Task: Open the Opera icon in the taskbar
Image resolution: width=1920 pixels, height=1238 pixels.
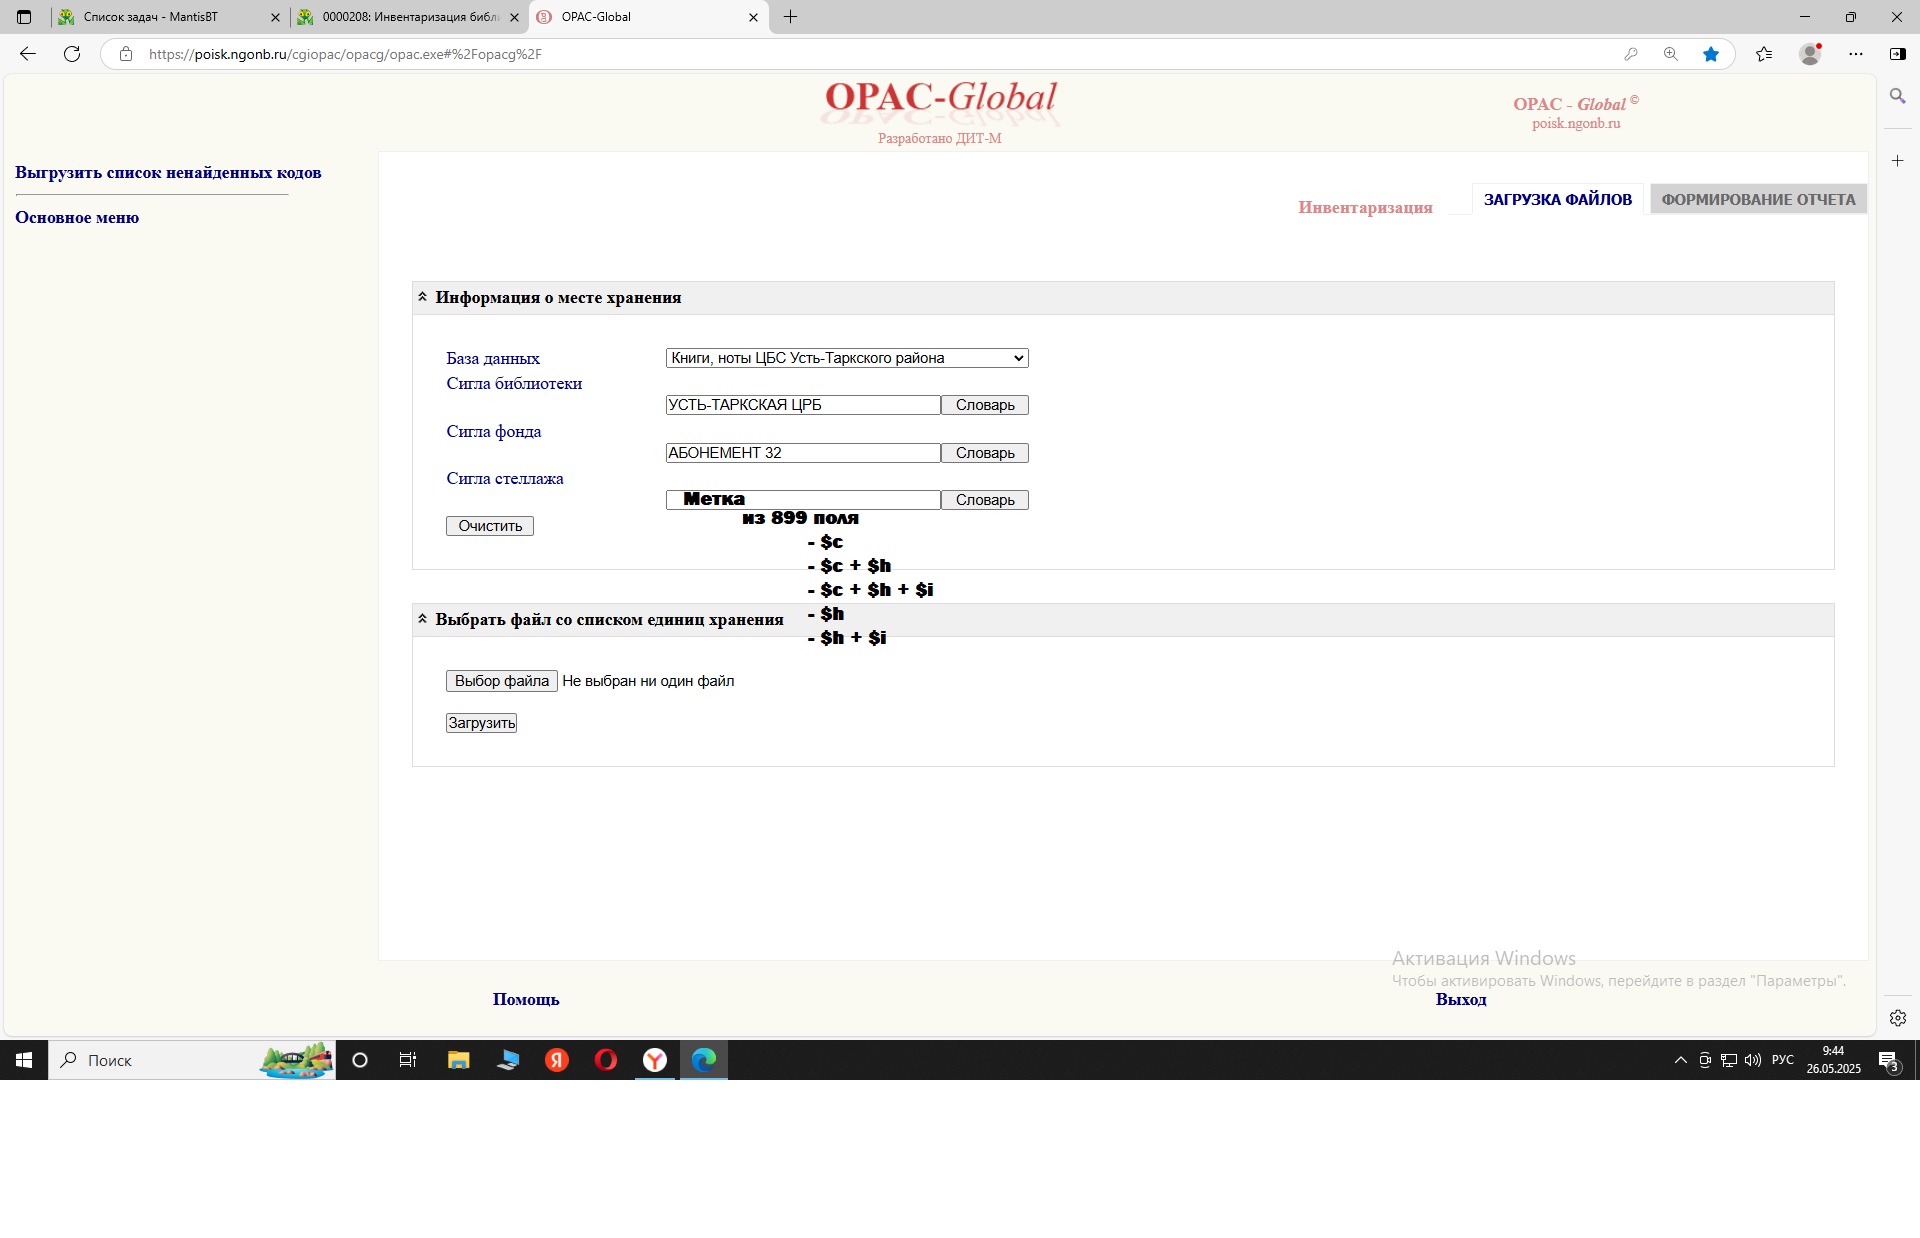Action: coord(606,1060)
